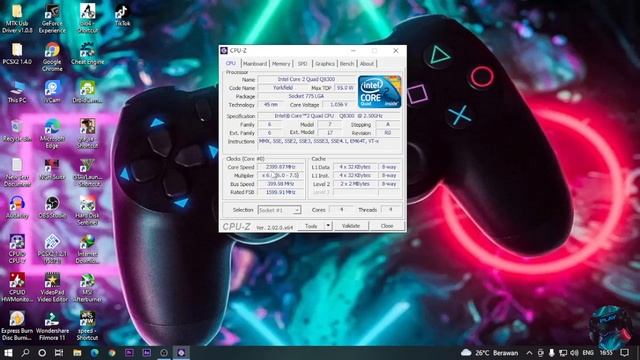Open the notification center icon
Screen dimensions: 640x360
point(624,353)
